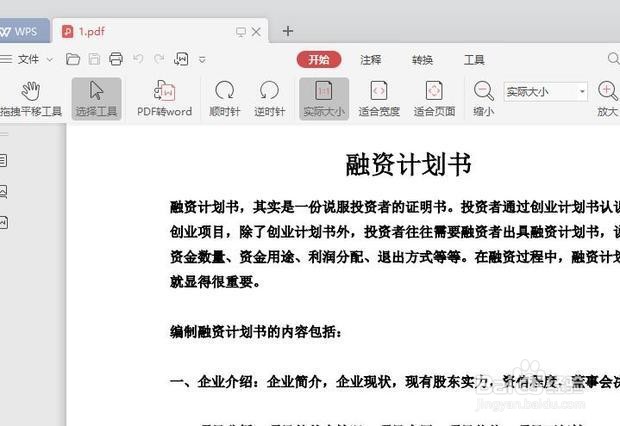Open a new tab with the plus button
Screen dimensions: 620x426
click(x=288, y=31)
